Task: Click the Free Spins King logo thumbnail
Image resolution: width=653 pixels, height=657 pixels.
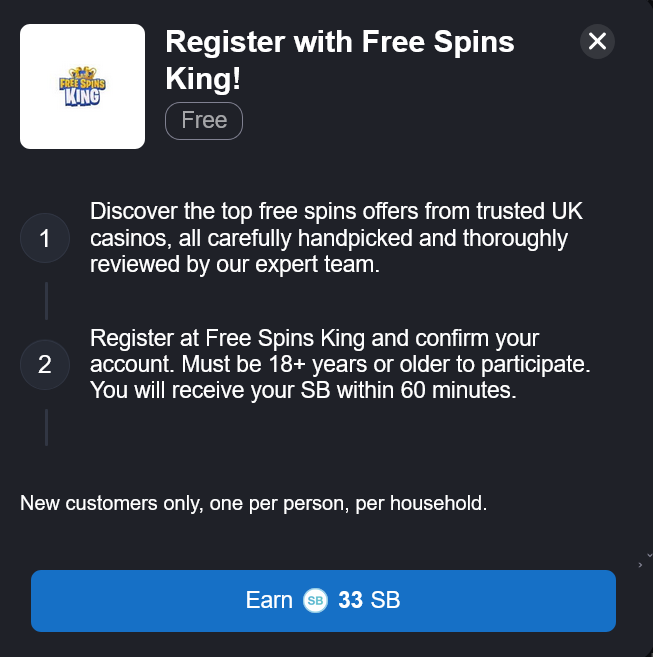Action: (83, 87)
